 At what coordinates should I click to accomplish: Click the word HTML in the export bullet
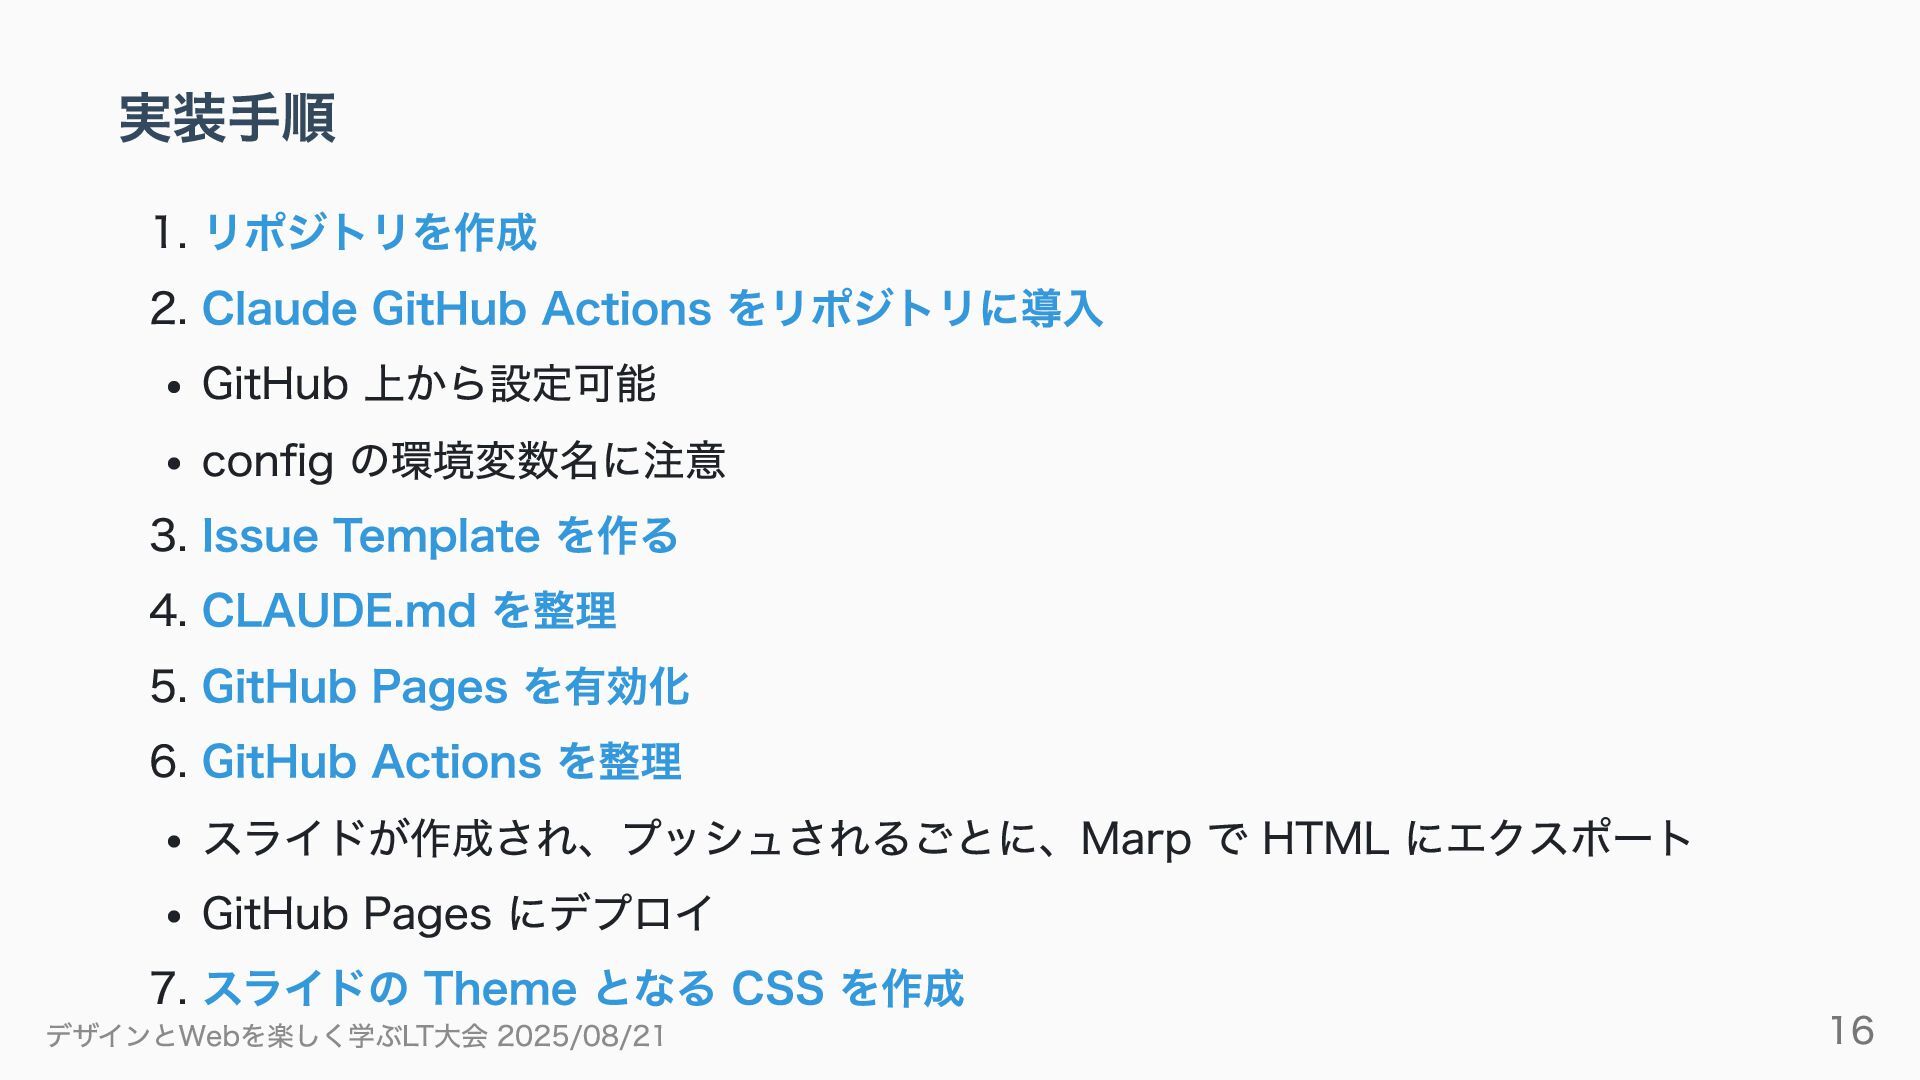pyautogui.click(x=1325, y=838)
